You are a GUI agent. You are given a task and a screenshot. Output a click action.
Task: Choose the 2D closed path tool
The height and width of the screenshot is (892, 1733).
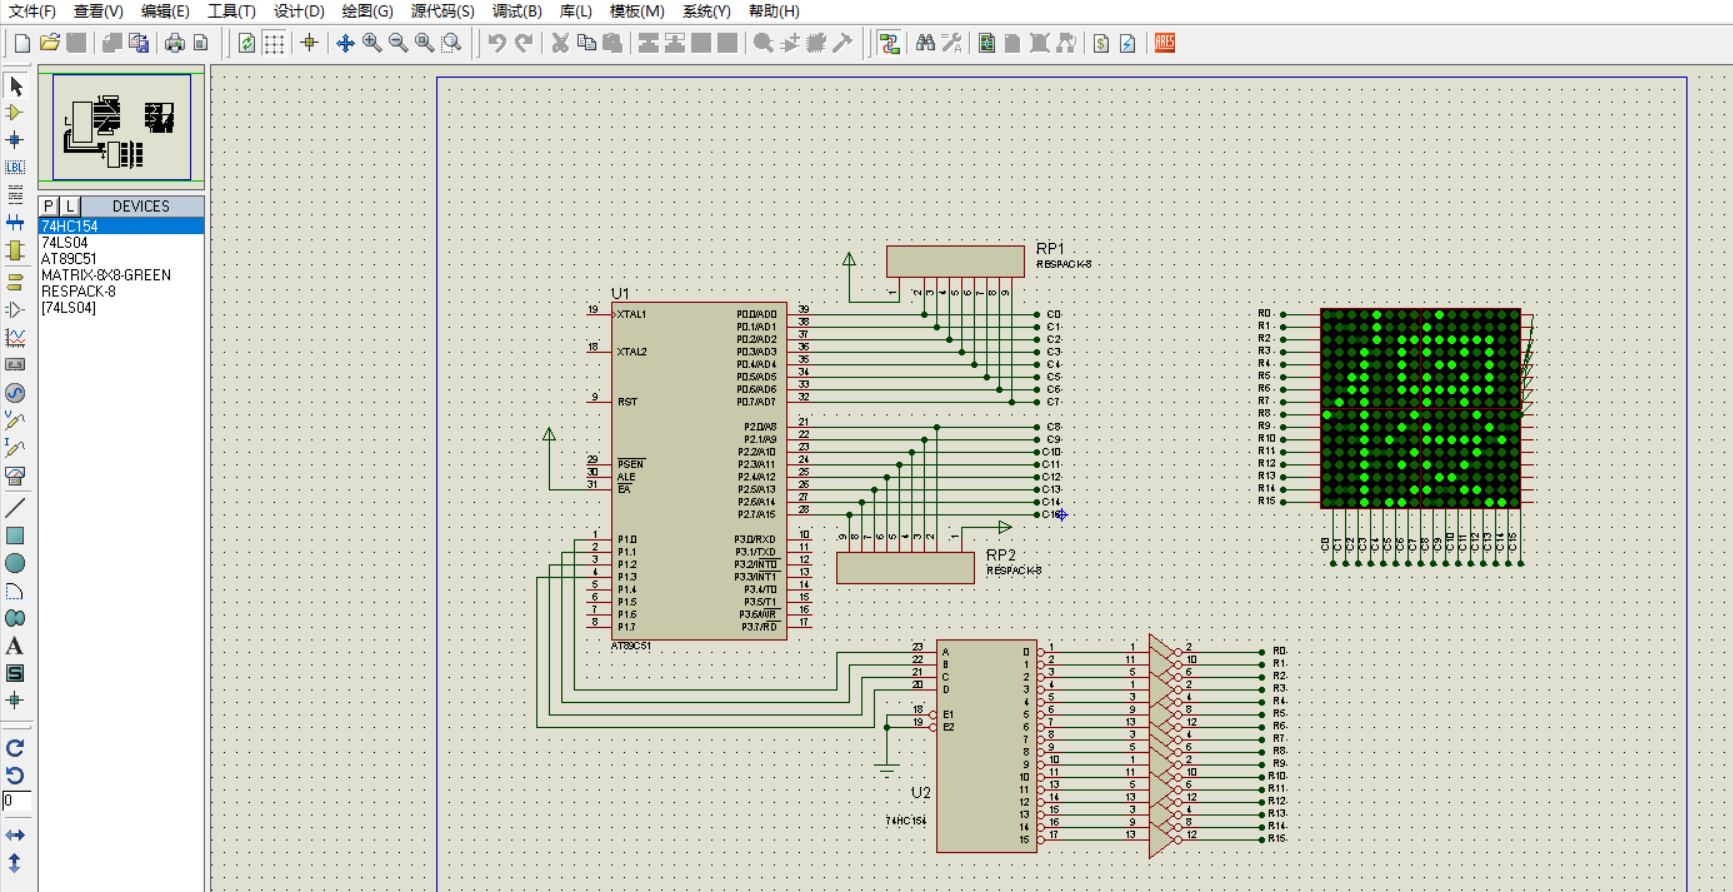pos(15,618)
